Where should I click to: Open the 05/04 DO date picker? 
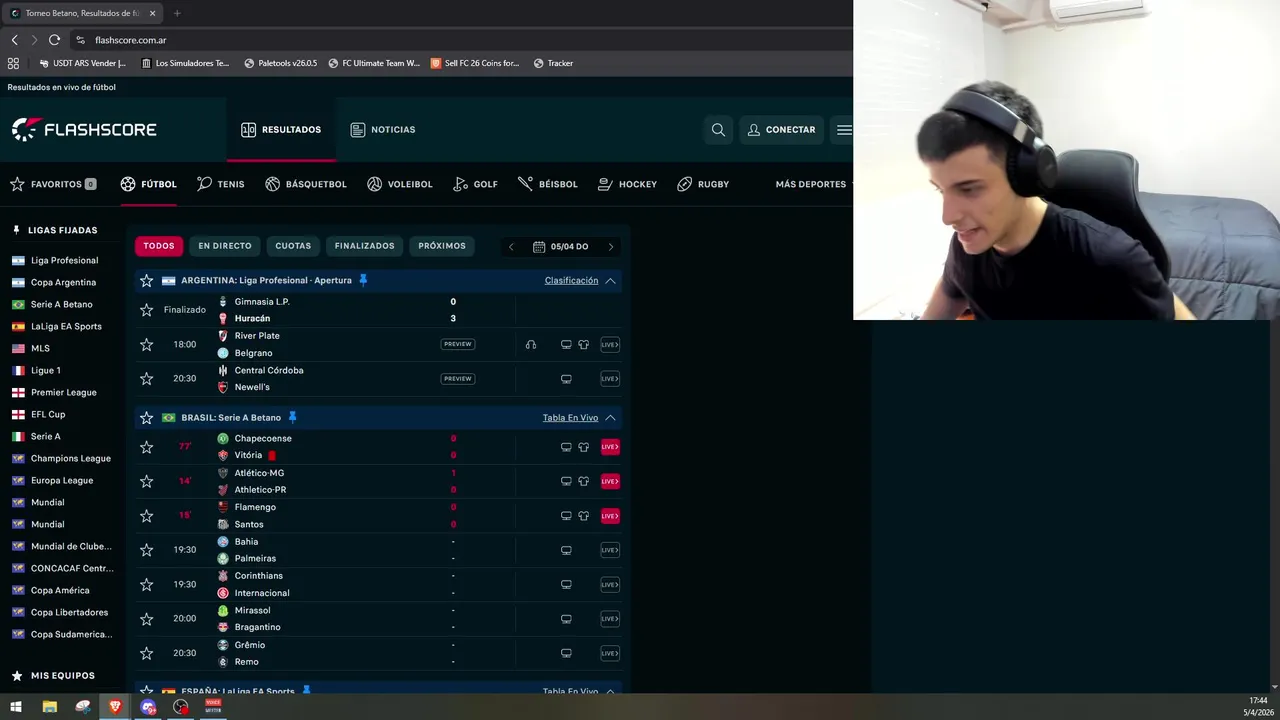[x=561, y=247]
